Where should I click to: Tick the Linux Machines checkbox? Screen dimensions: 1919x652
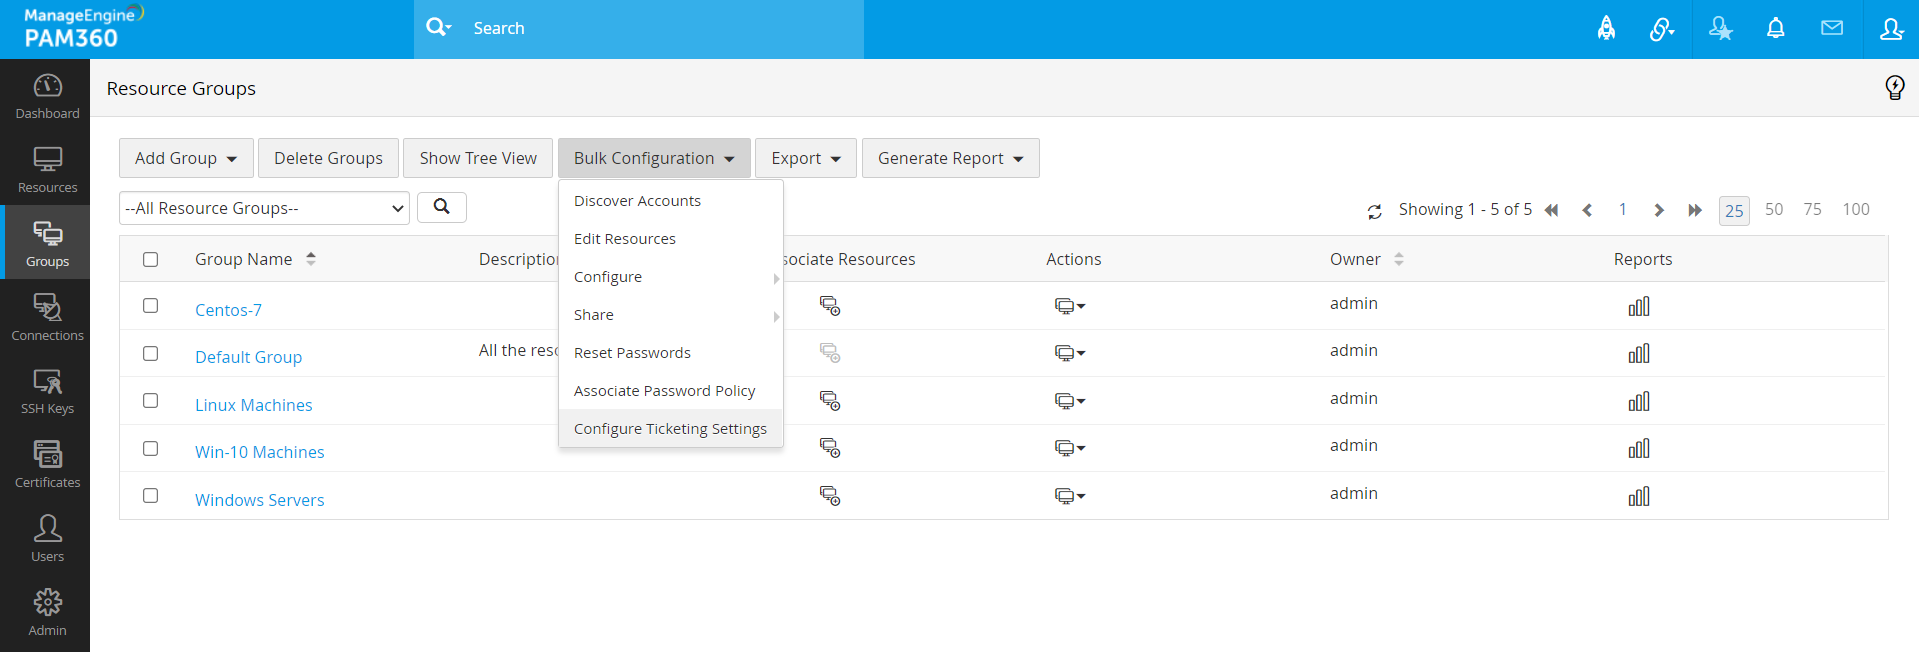pos(151,401)
